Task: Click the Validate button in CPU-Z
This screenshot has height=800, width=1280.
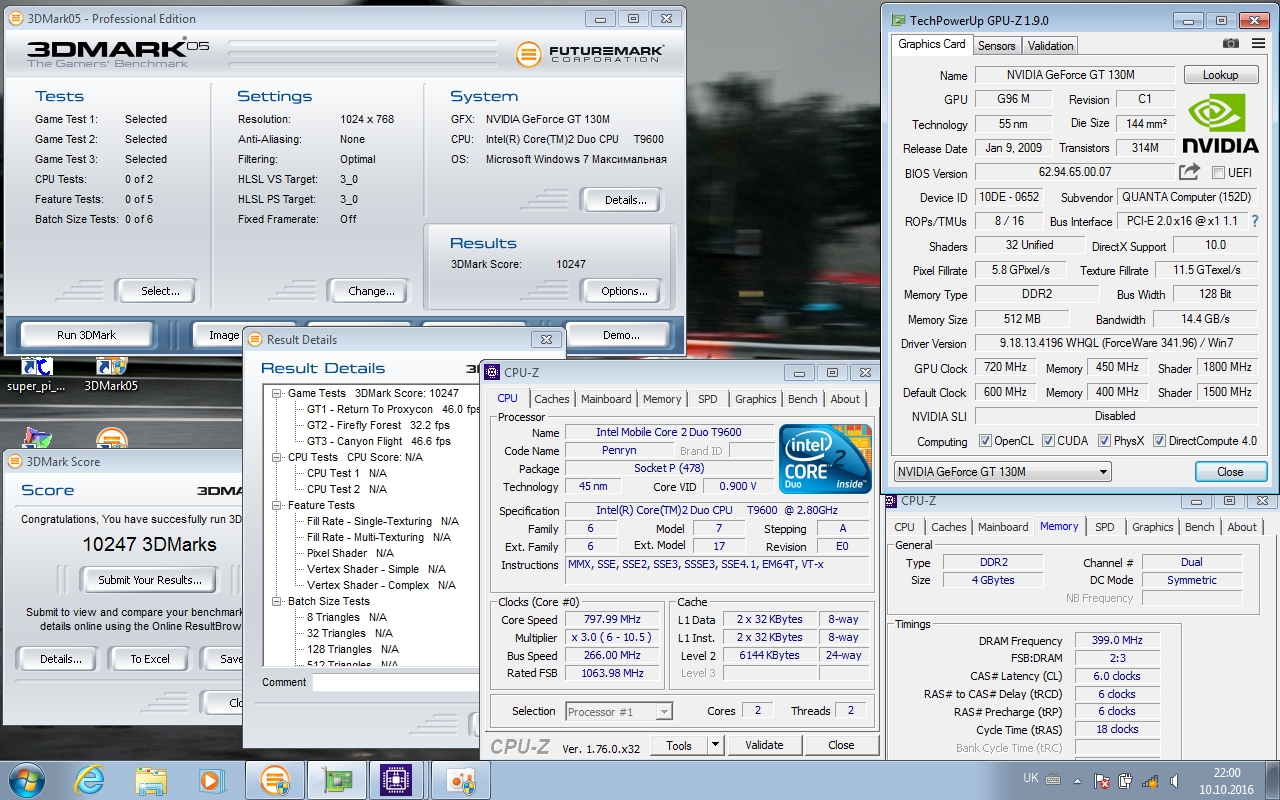Action: click(764, 745)
